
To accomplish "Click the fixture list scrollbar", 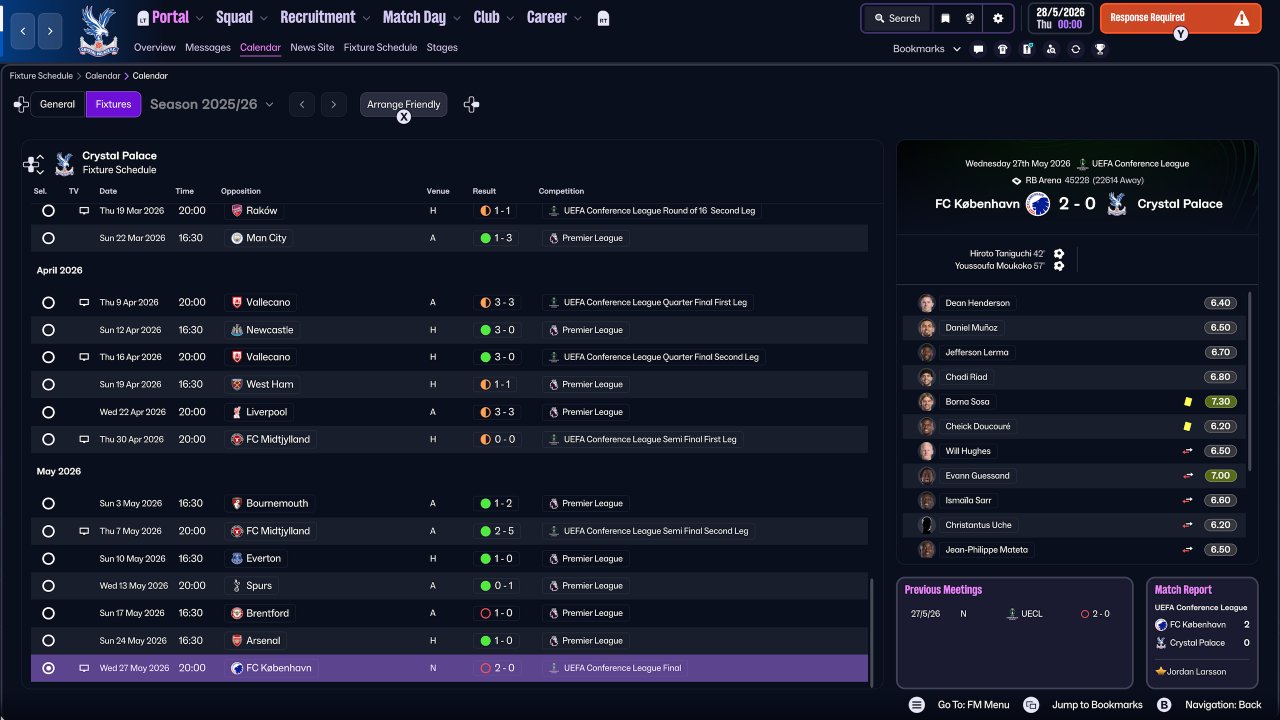I will (872, 632).
